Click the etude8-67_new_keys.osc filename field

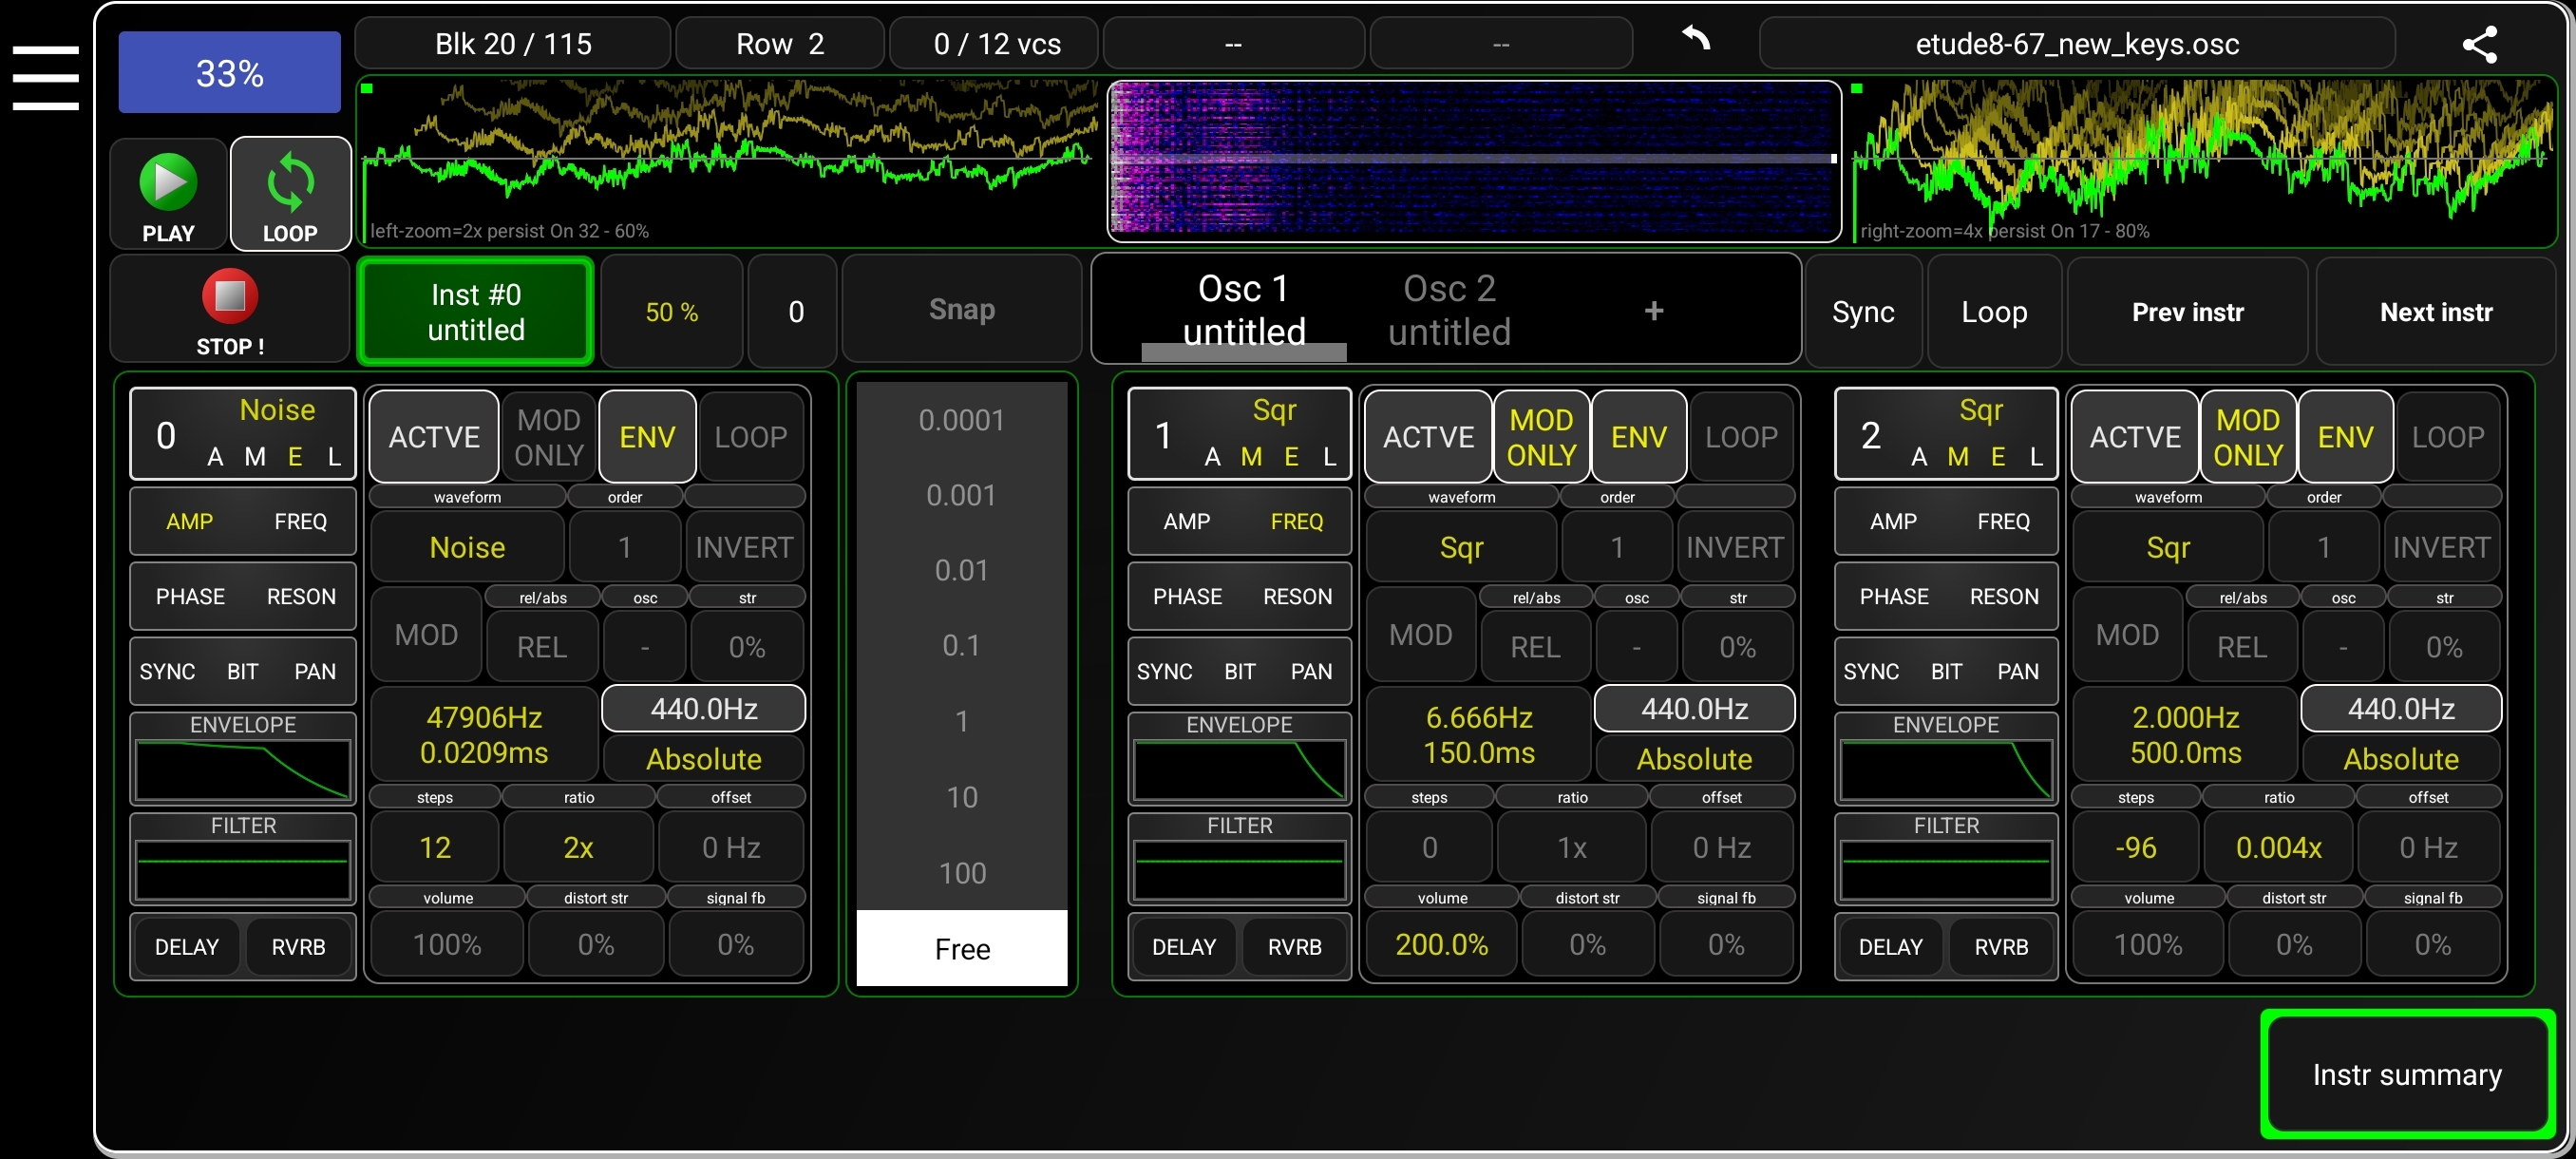point(2077,43)
